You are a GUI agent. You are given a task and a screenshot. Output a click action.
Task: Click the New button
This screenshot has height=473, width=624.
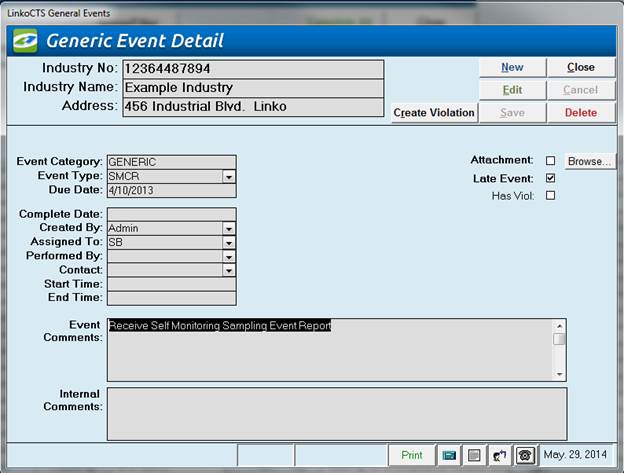512,67
